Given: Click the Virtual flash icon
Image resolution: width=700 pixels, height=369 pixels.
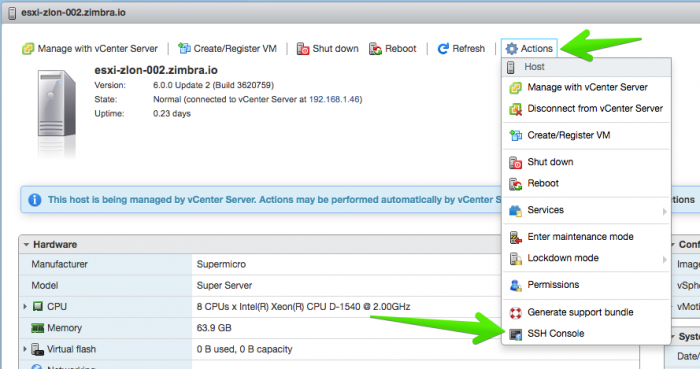Looking at the screenshot, I should click(38, 349).
